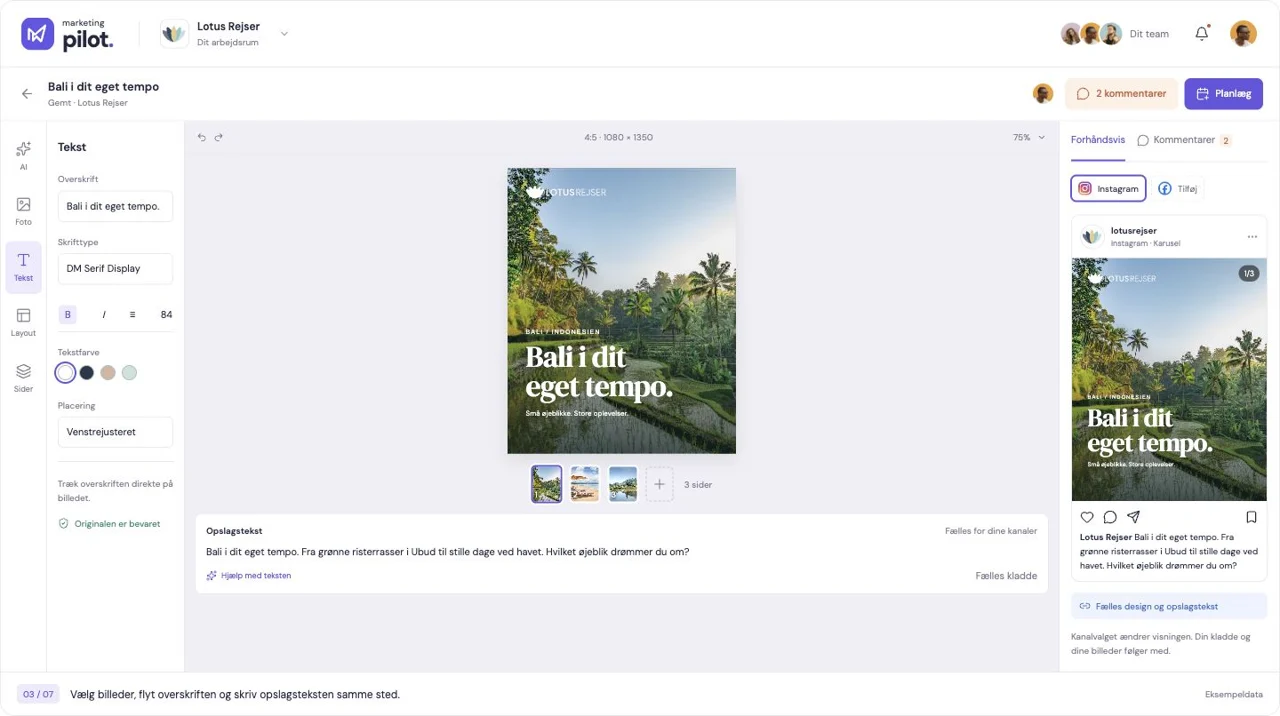Add a new page with plus
The height and width of the screenshot is (716, 1280).
tap(659, 484)
